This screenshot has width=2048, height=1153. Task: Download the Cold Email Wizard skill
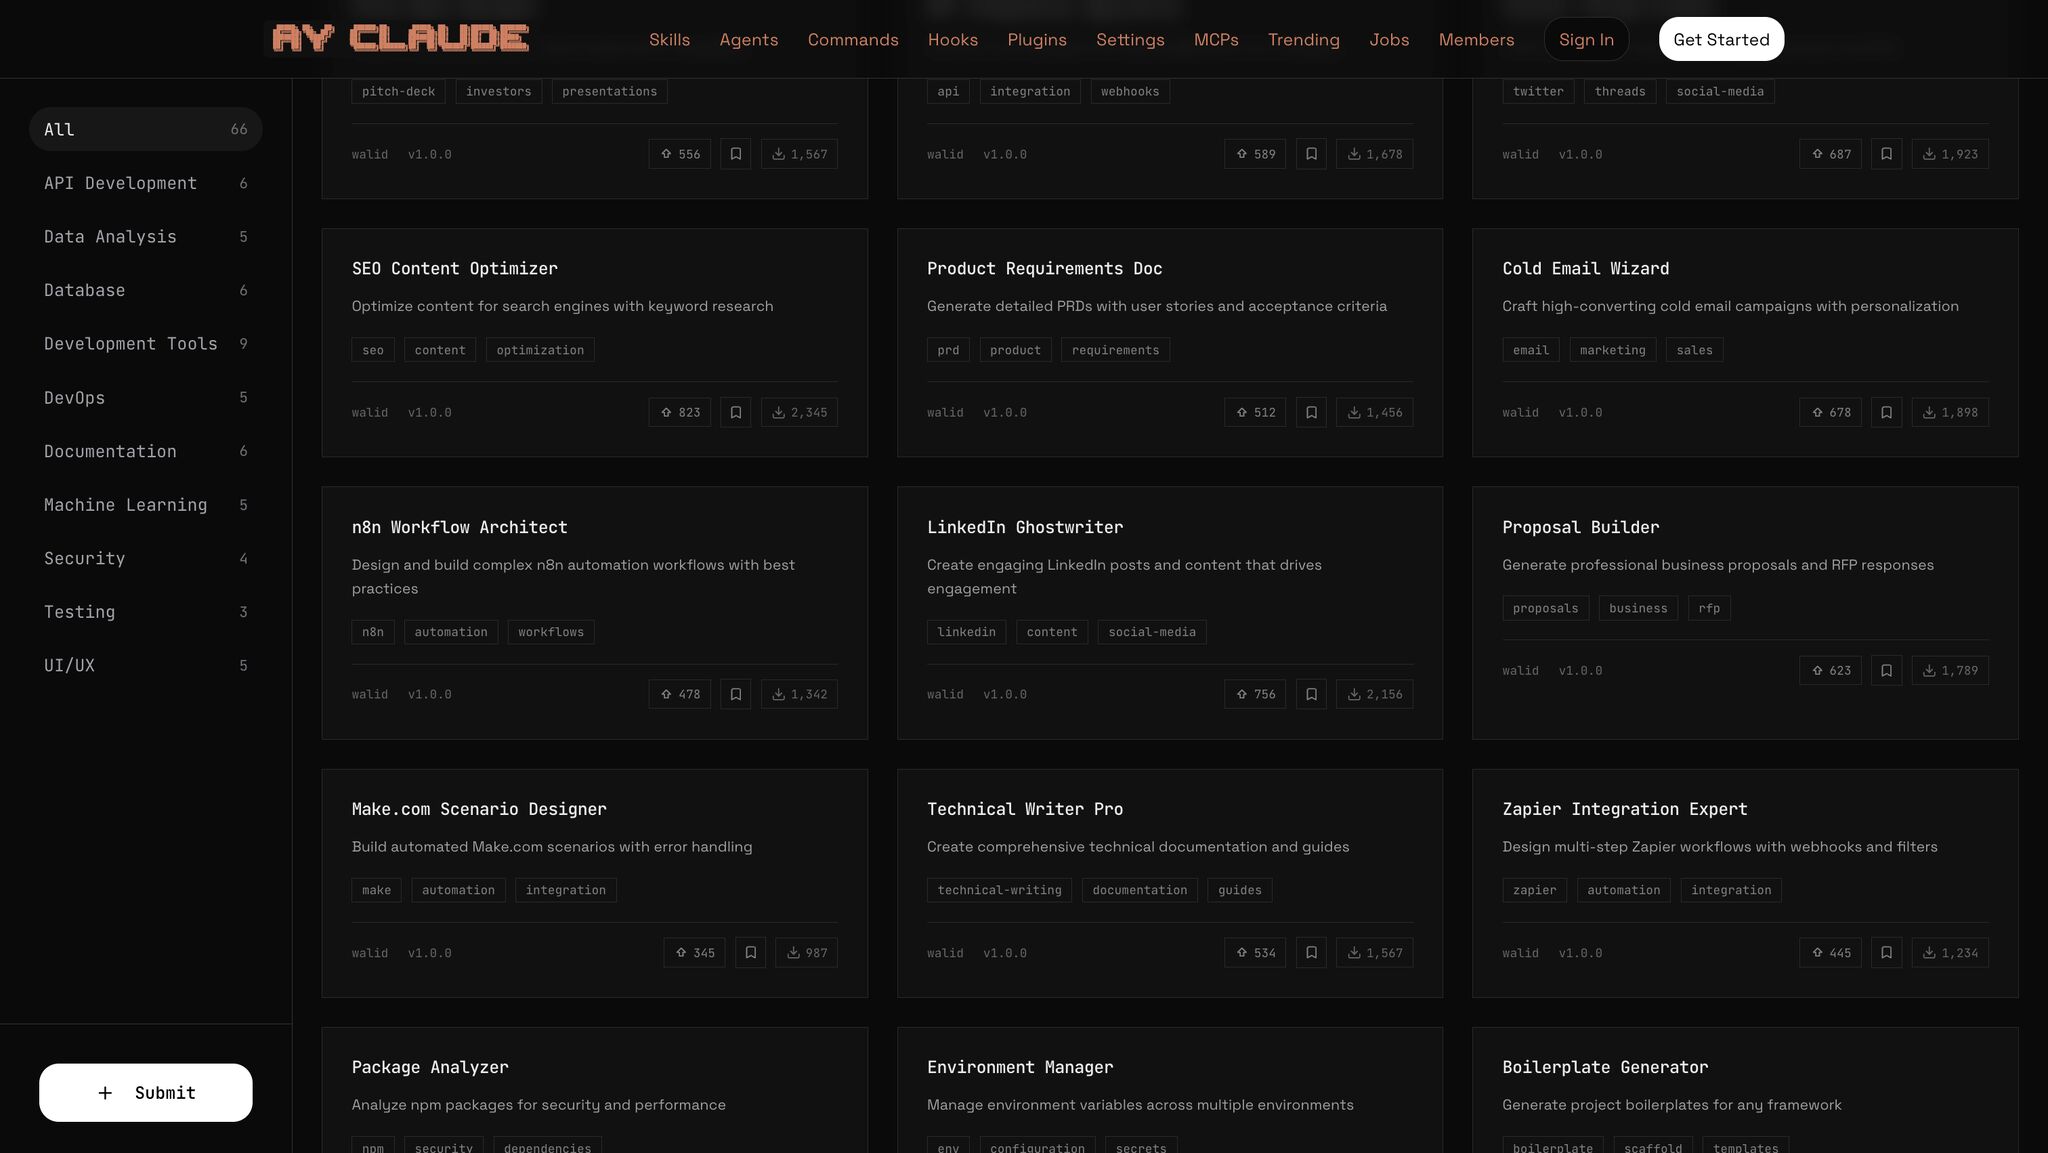coord(1949,412)
